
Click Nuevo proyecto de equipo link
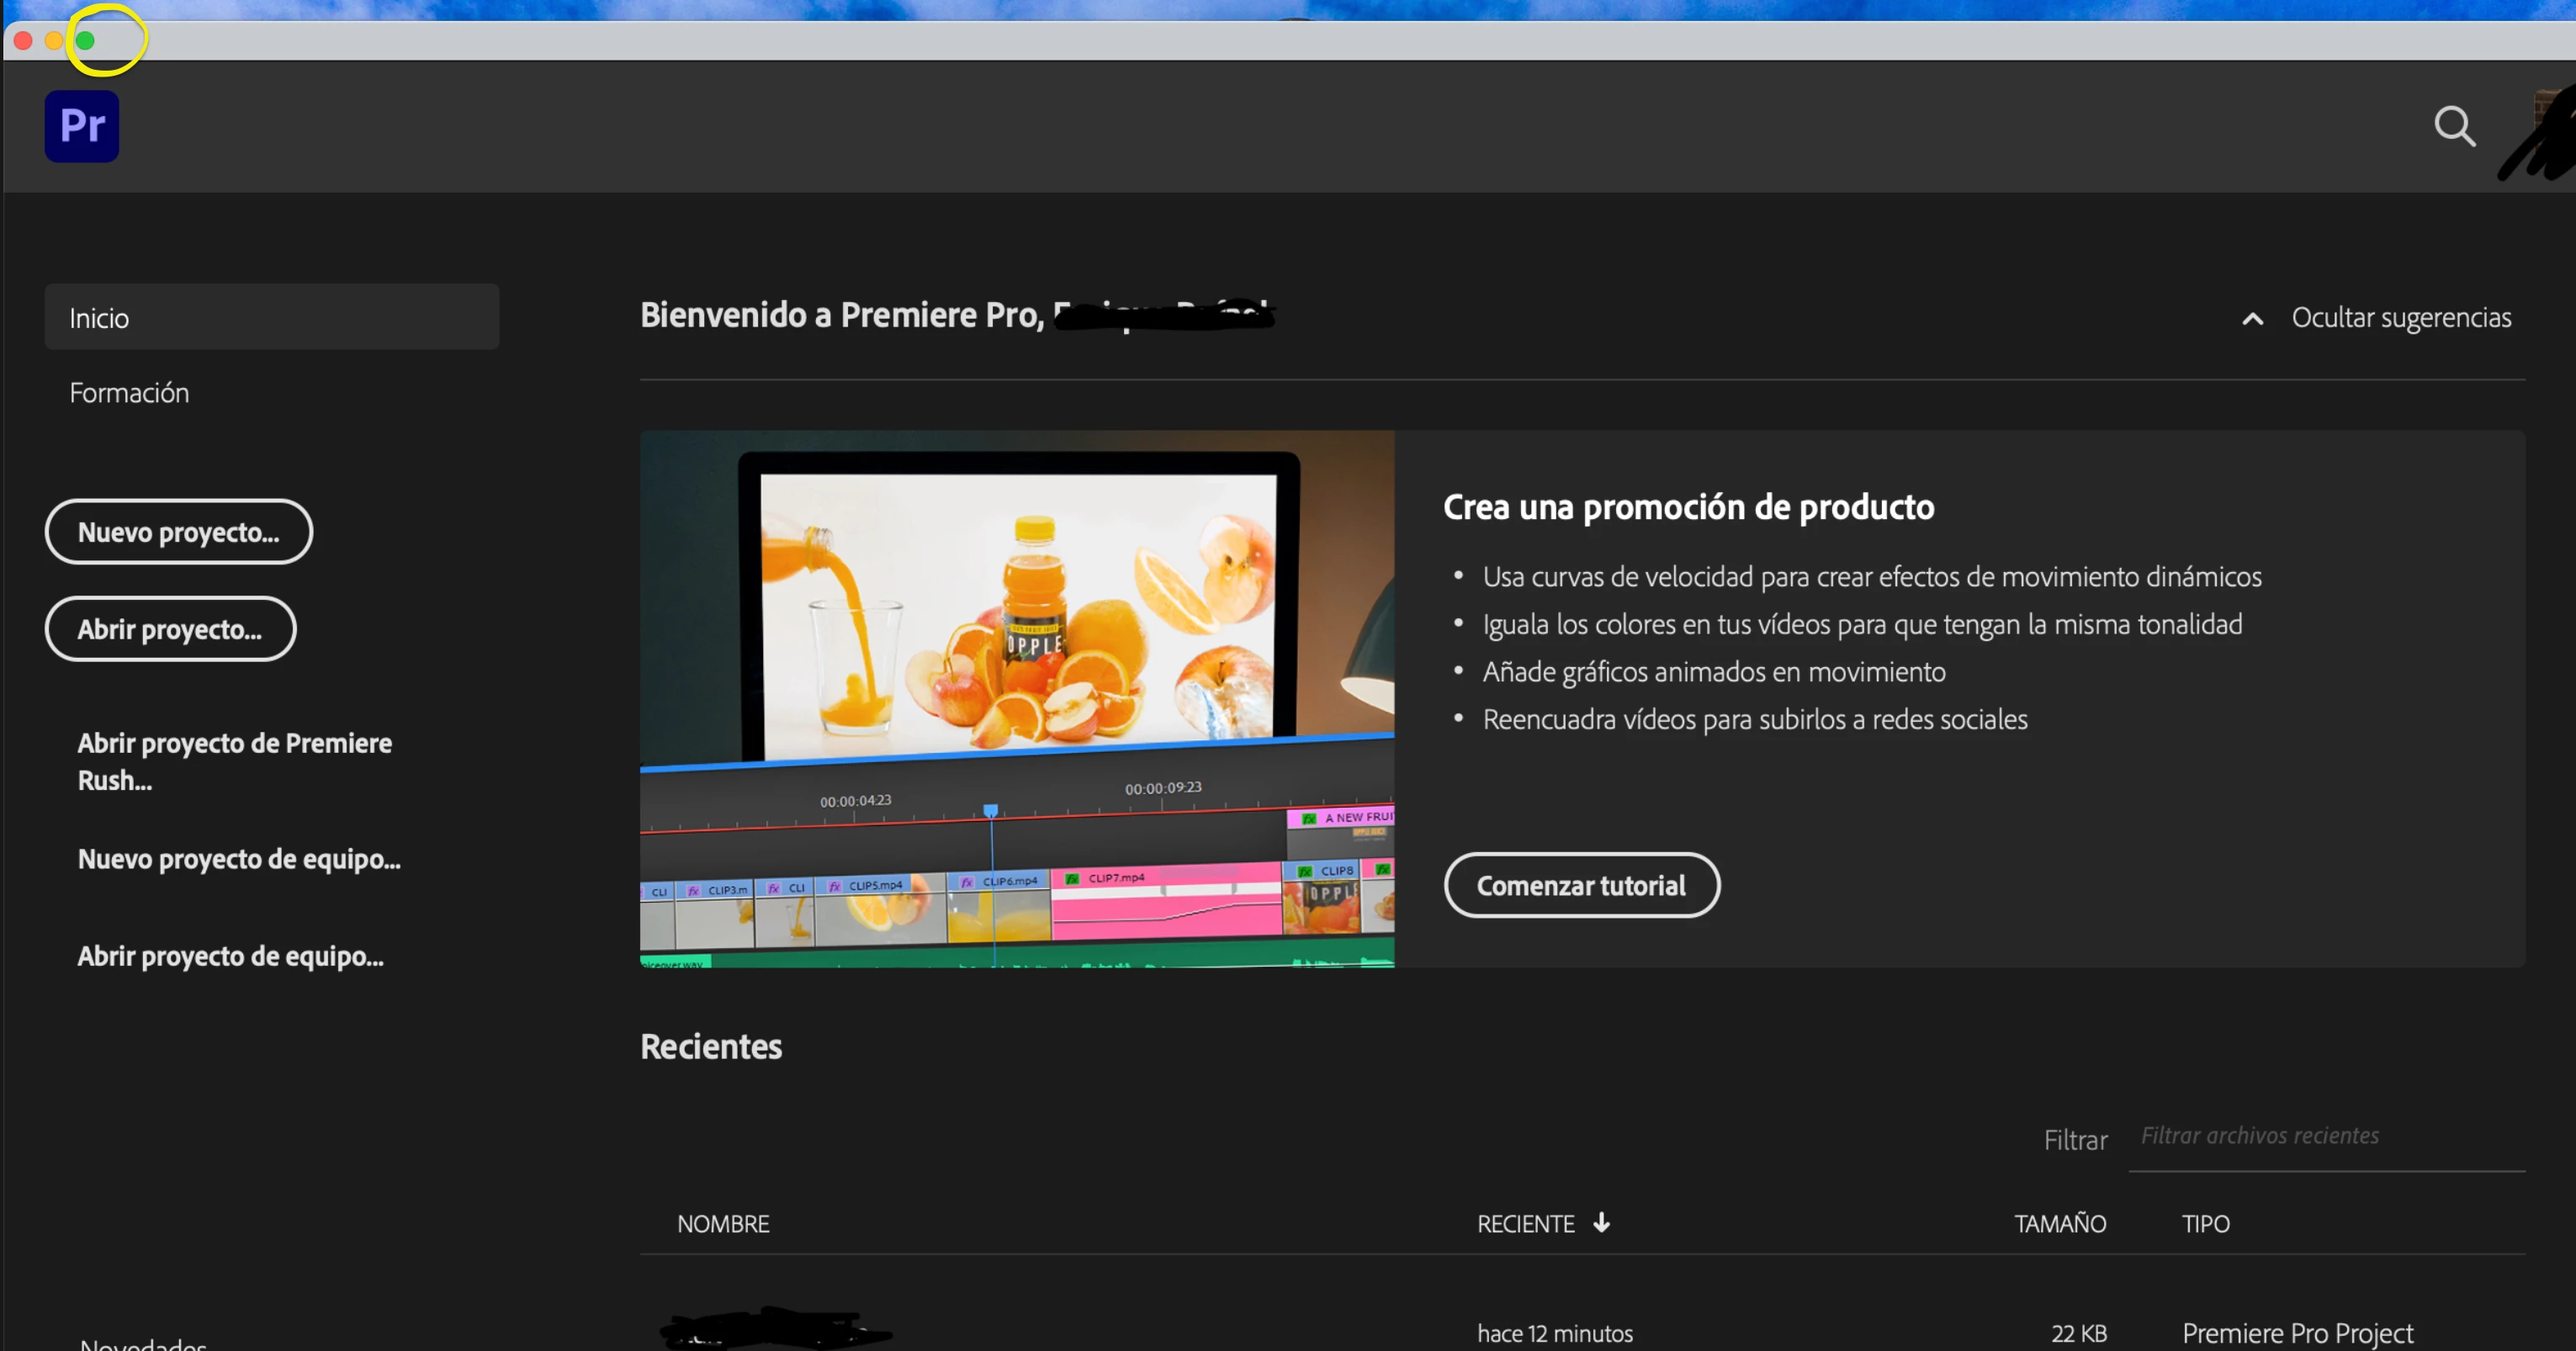point(239,859)
